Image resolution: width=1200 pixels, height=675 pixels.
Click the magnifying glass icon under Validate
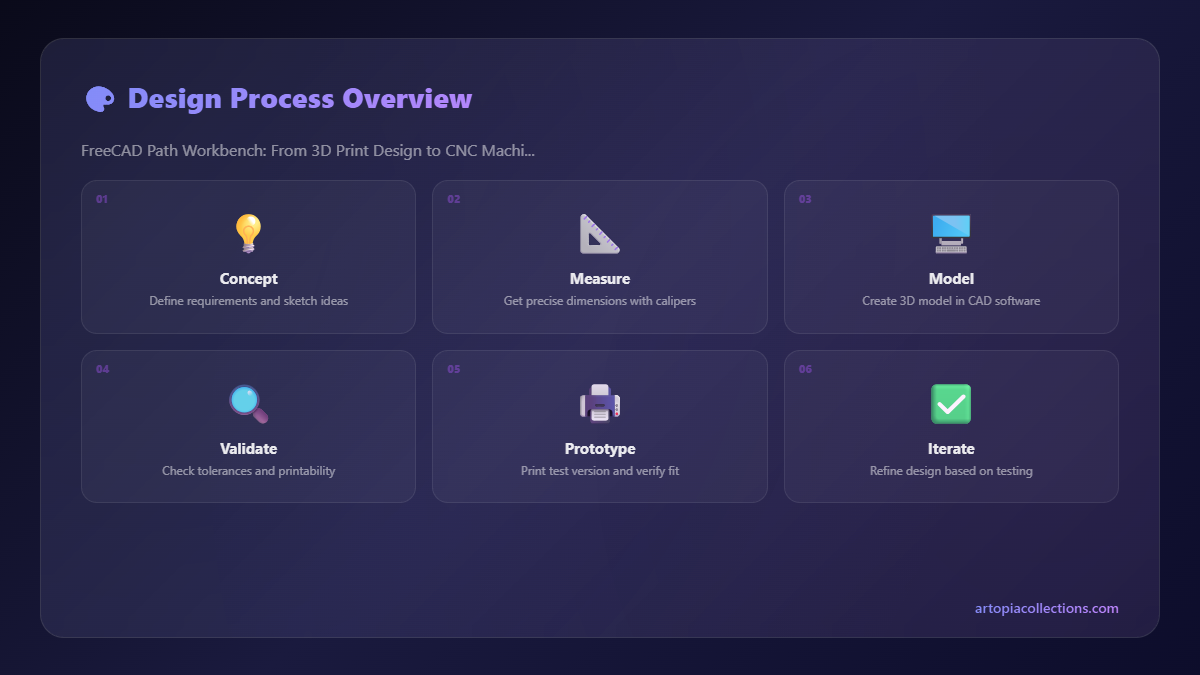pyautogui.click(x=247, y=403)
